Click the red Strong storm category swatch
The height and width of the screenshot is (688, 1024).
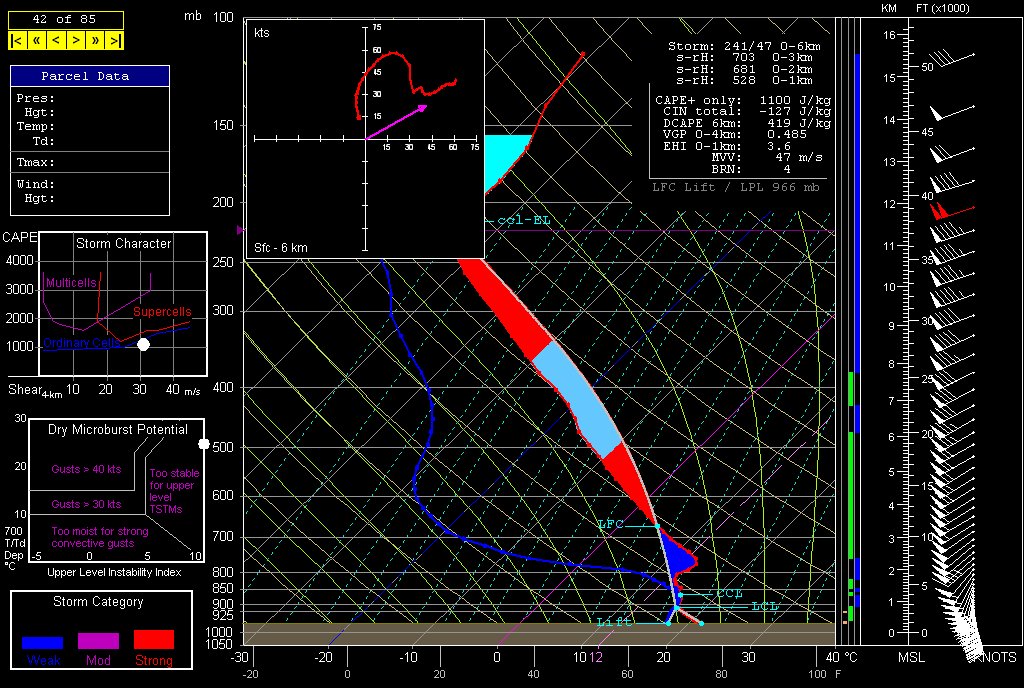(x=153, y=639)
